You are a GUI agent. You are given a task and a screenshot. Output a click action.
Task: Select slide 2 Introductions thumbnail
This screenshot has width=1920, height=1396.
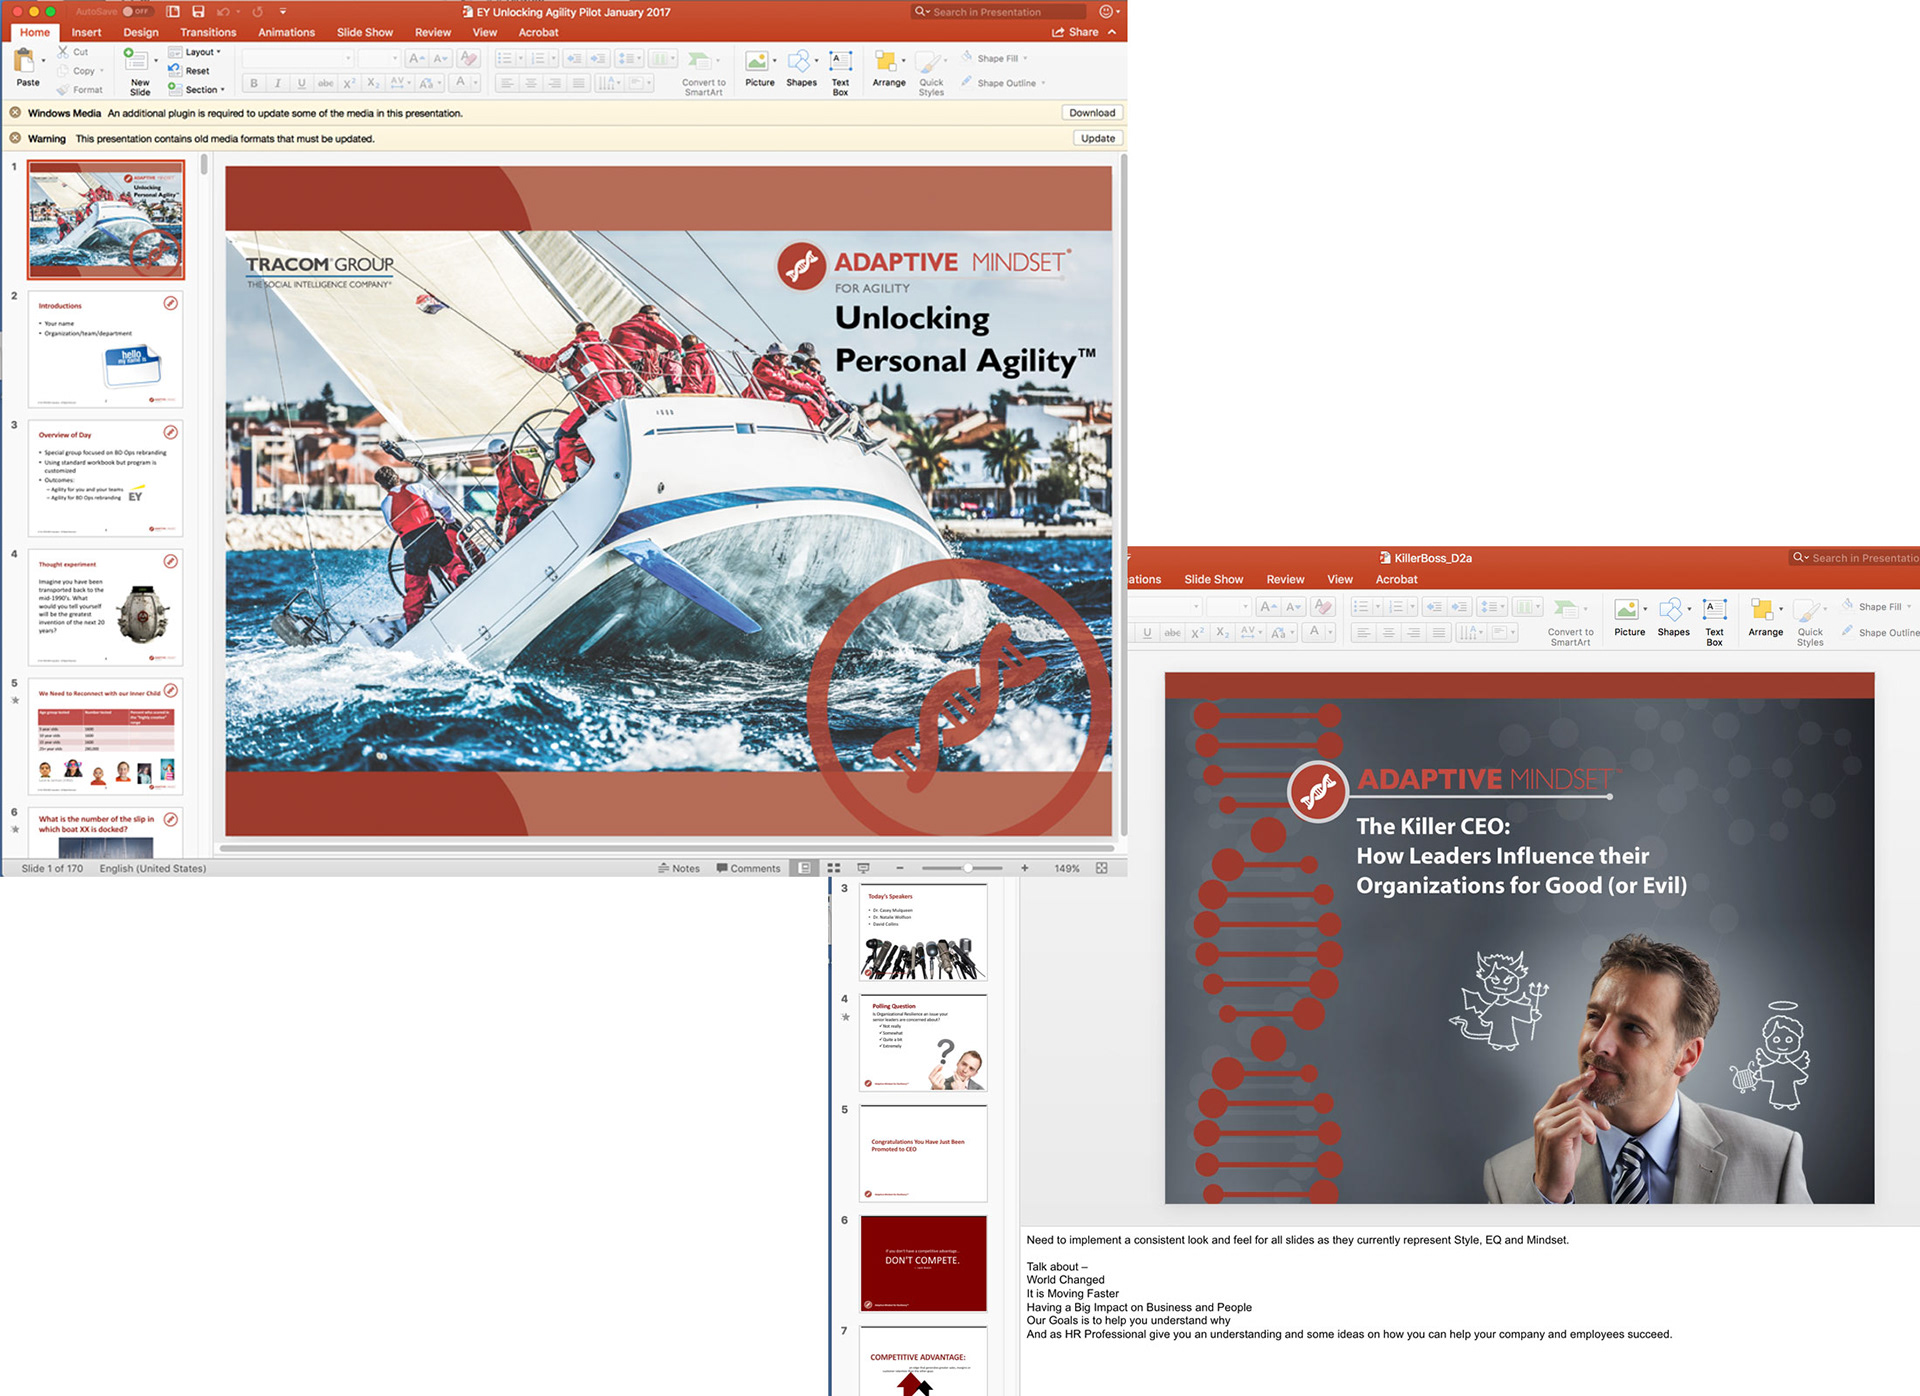click(x=106, y=349)
